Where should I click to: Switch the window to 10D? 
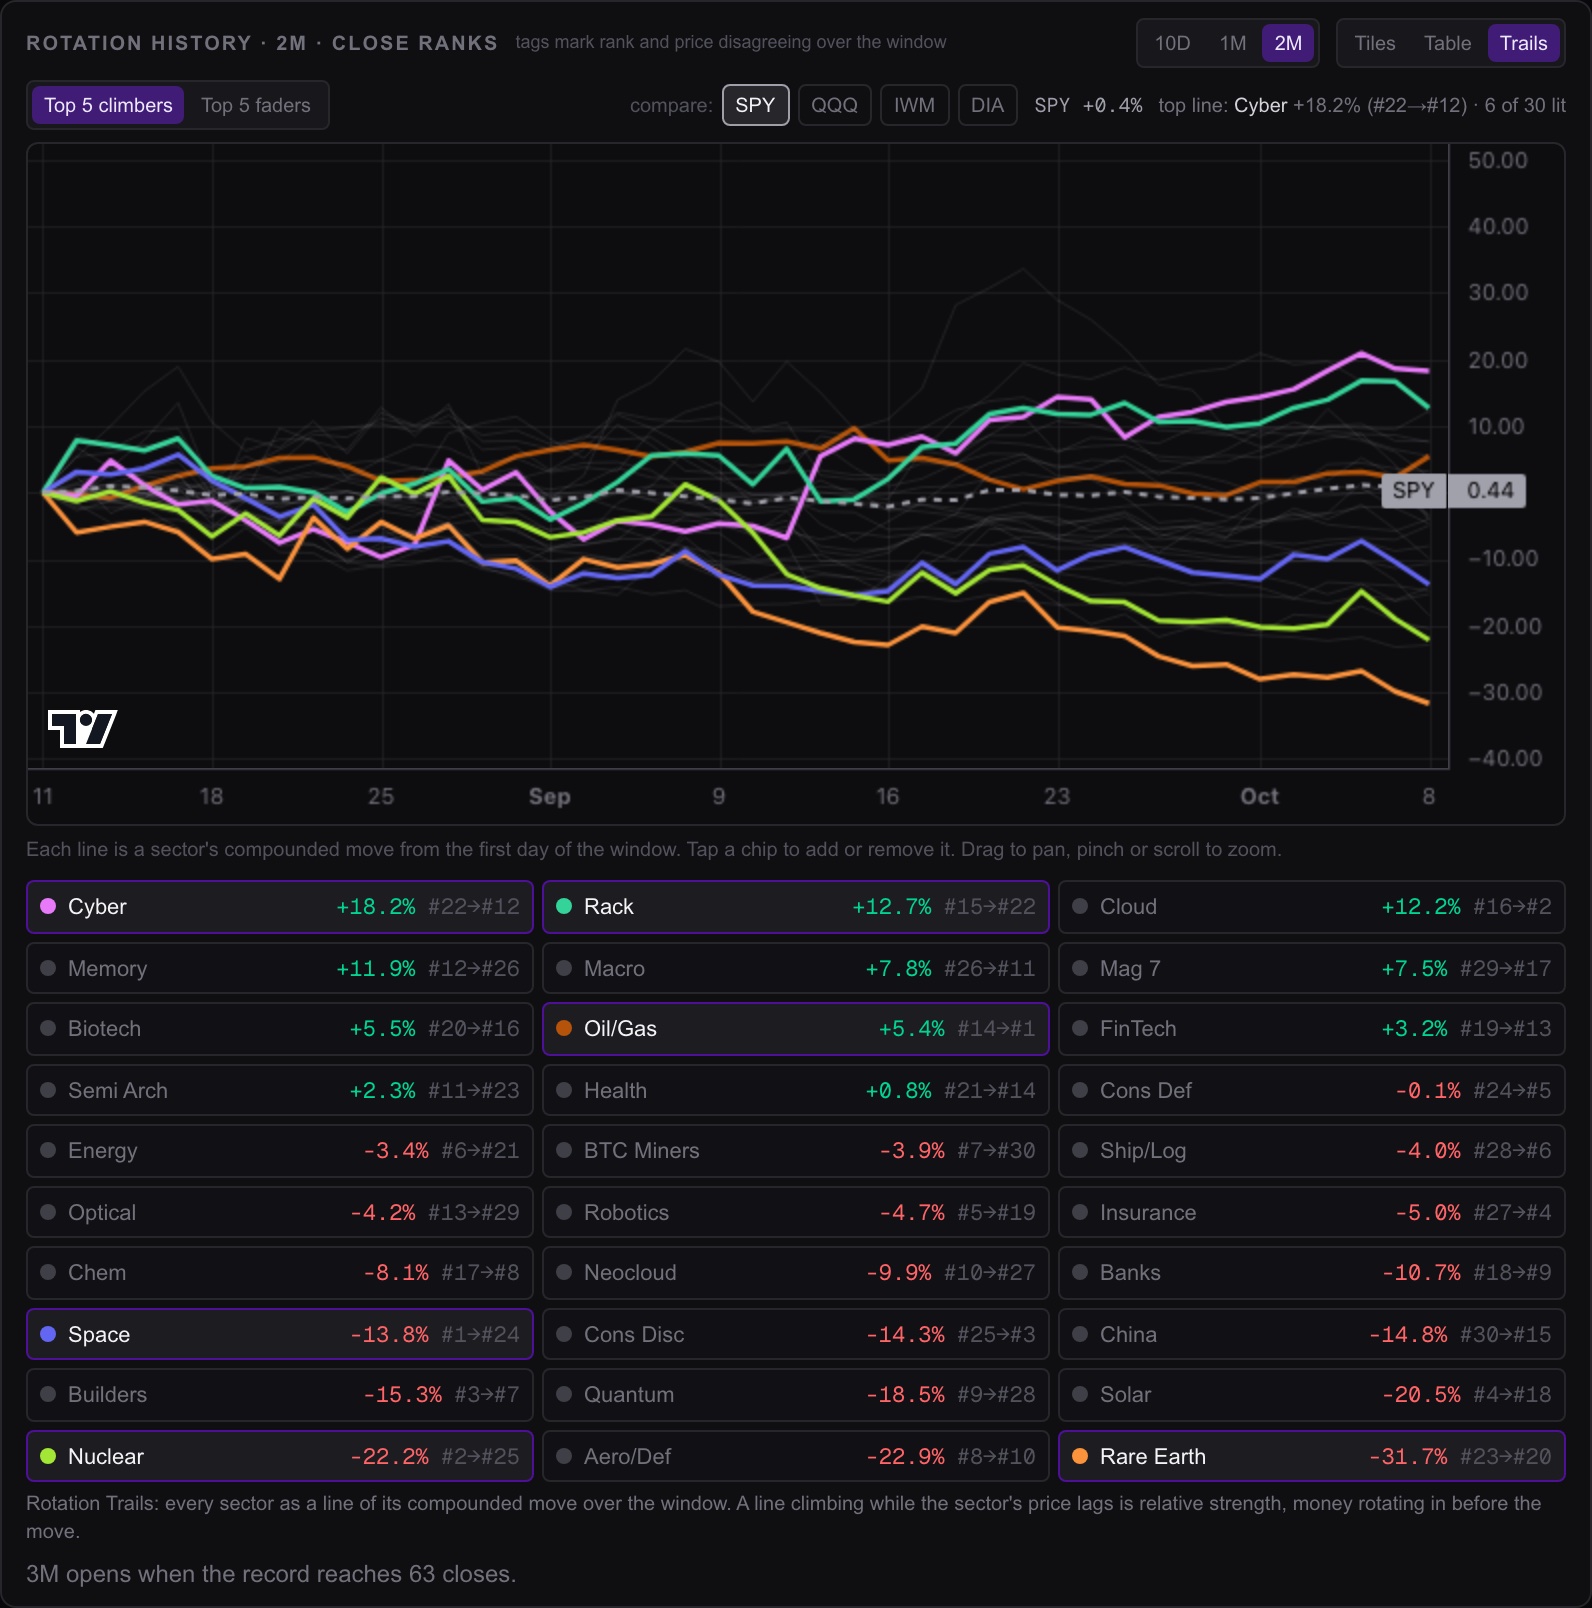(1172, 43)
